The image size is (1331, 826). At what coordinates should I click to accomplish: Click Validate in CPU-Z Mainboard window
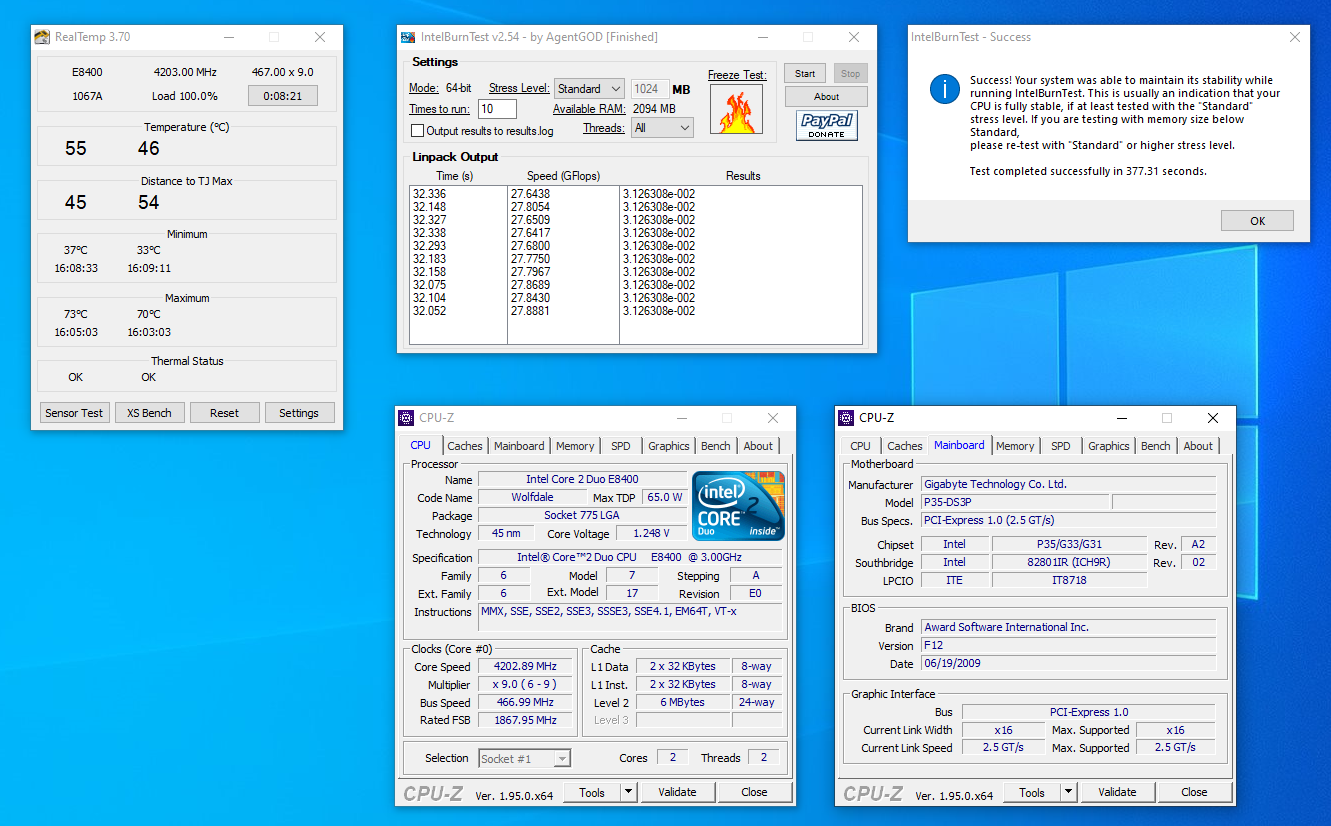pos(1117,792)
